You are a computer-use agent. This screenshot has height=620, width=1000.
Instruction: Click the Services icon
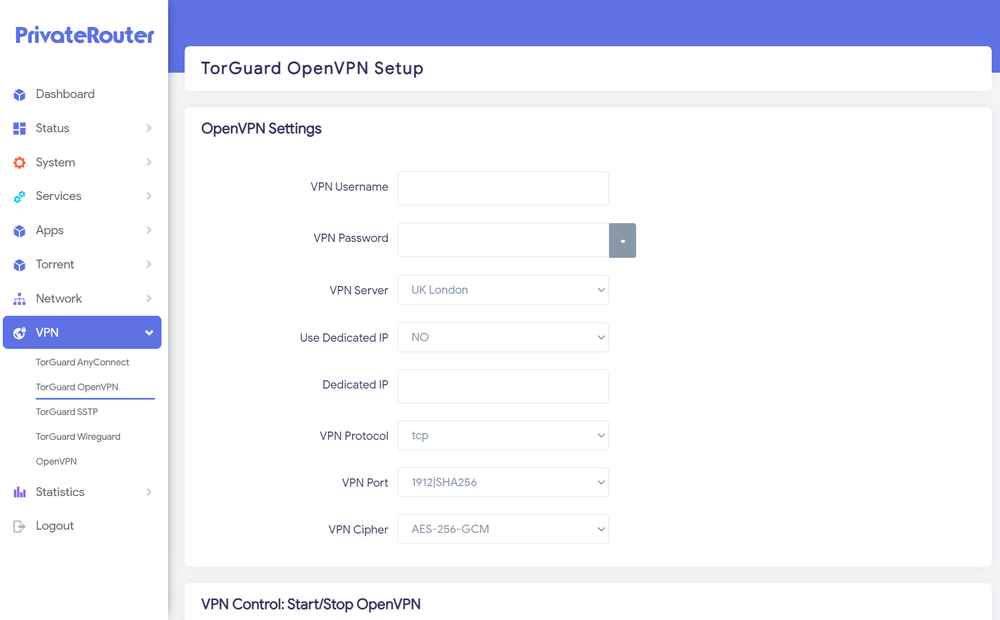[21, 196]
